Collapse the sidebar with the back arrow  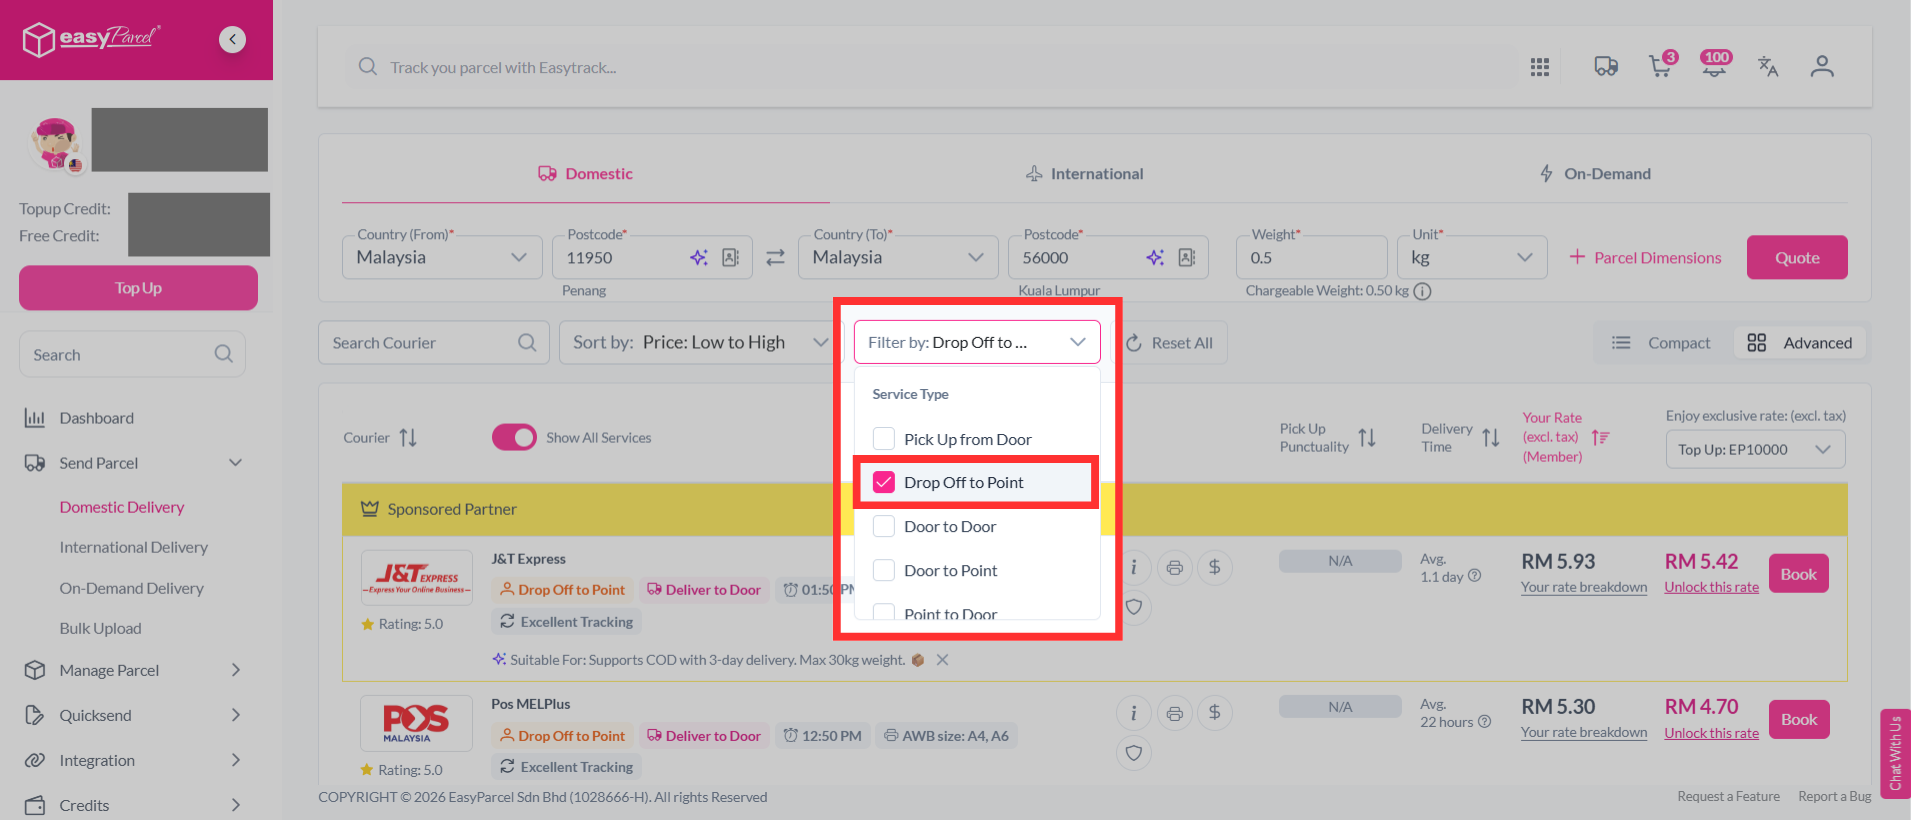click(x=232, y=39)
